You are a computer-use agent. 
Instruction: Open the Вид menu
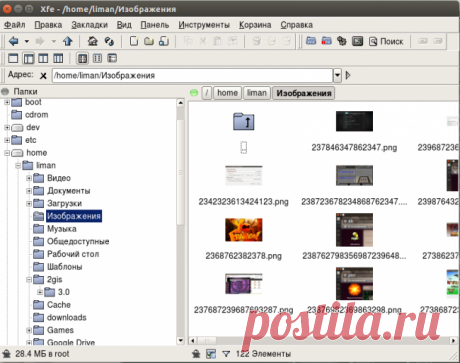click(x=124, y=25)
